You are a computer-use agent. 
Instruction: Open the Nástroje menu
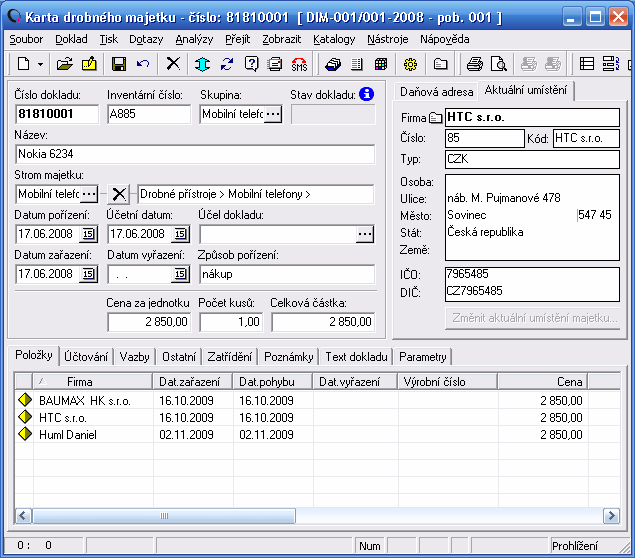click(388, 39)
